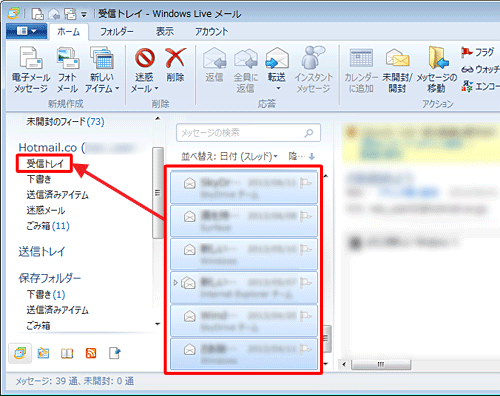Toggle sort order descending arrow
500x396 pixels.
click(312, 156)
